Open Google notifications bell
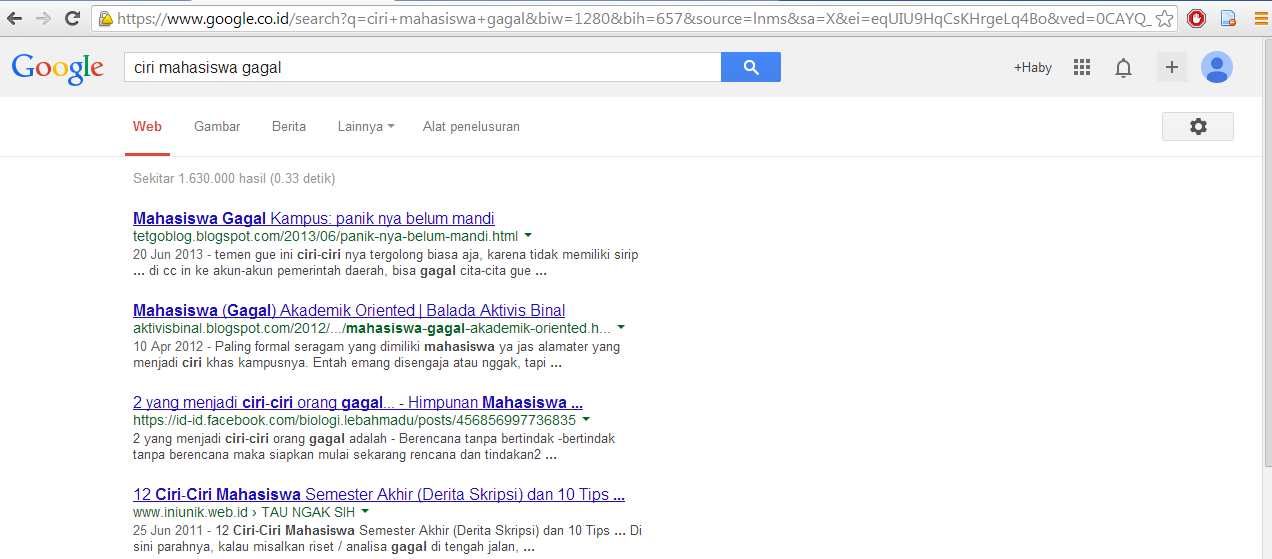 [1124, 68]
